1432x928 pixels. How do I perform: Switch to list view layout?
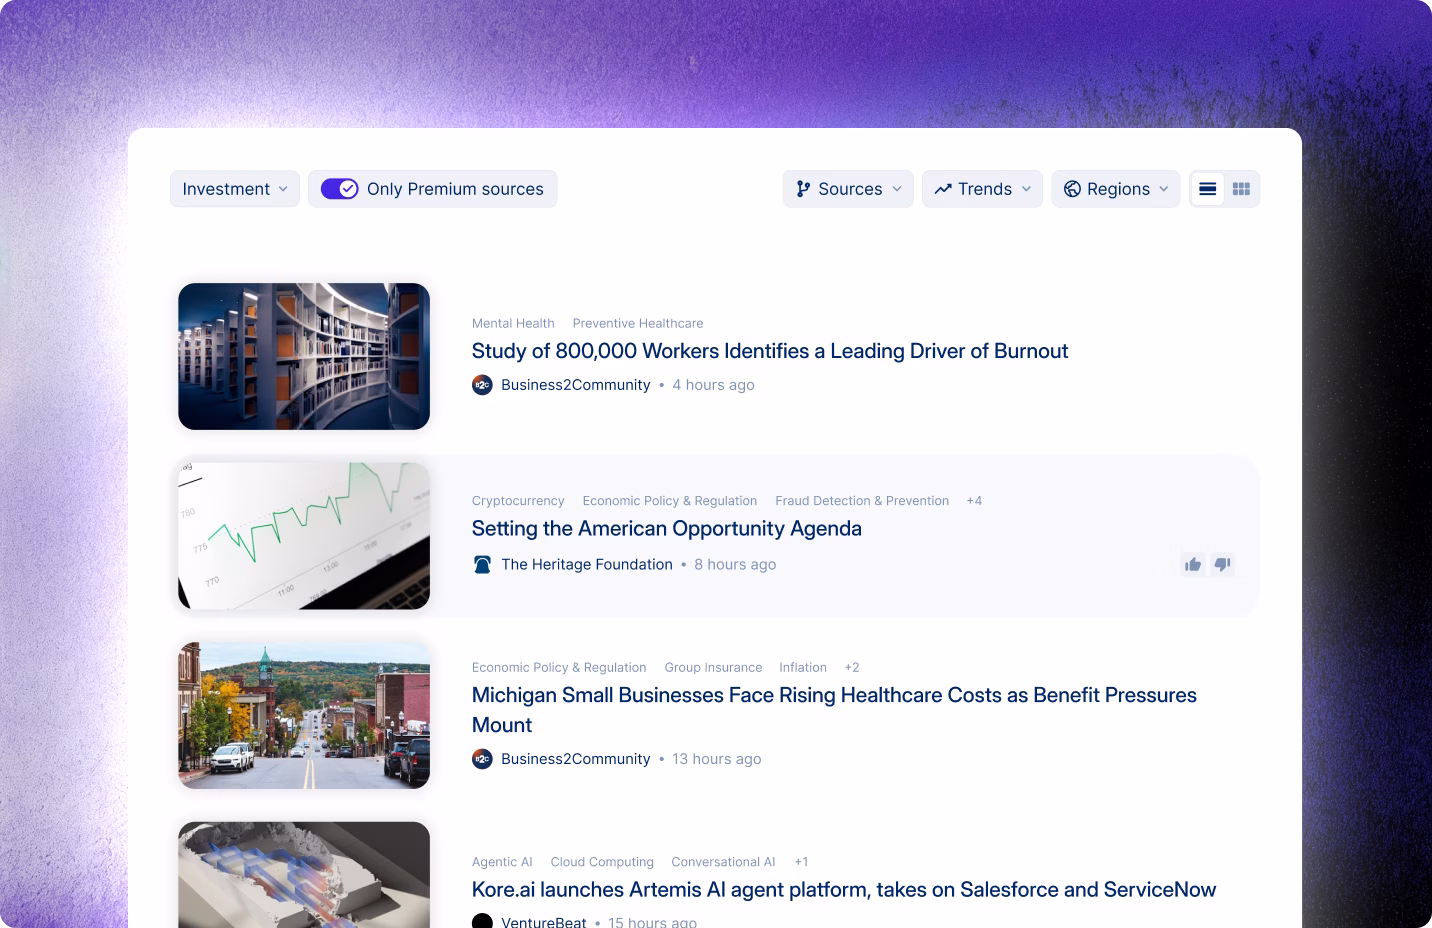tap(1208, 189)
